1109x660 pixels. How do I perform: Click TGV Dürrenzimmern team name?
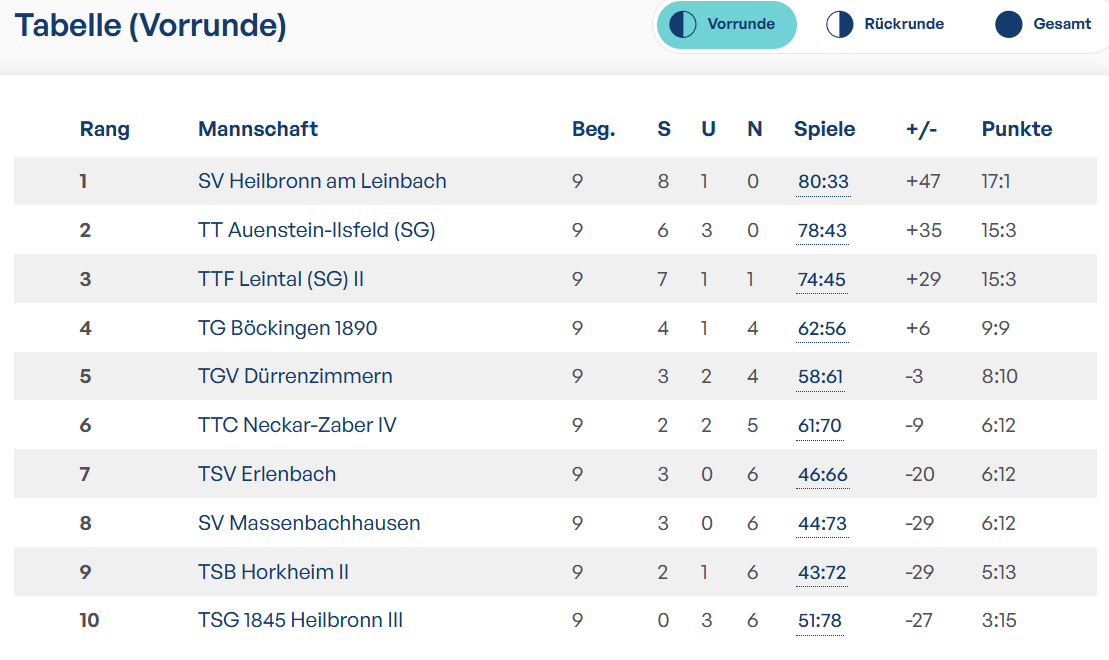295,376
